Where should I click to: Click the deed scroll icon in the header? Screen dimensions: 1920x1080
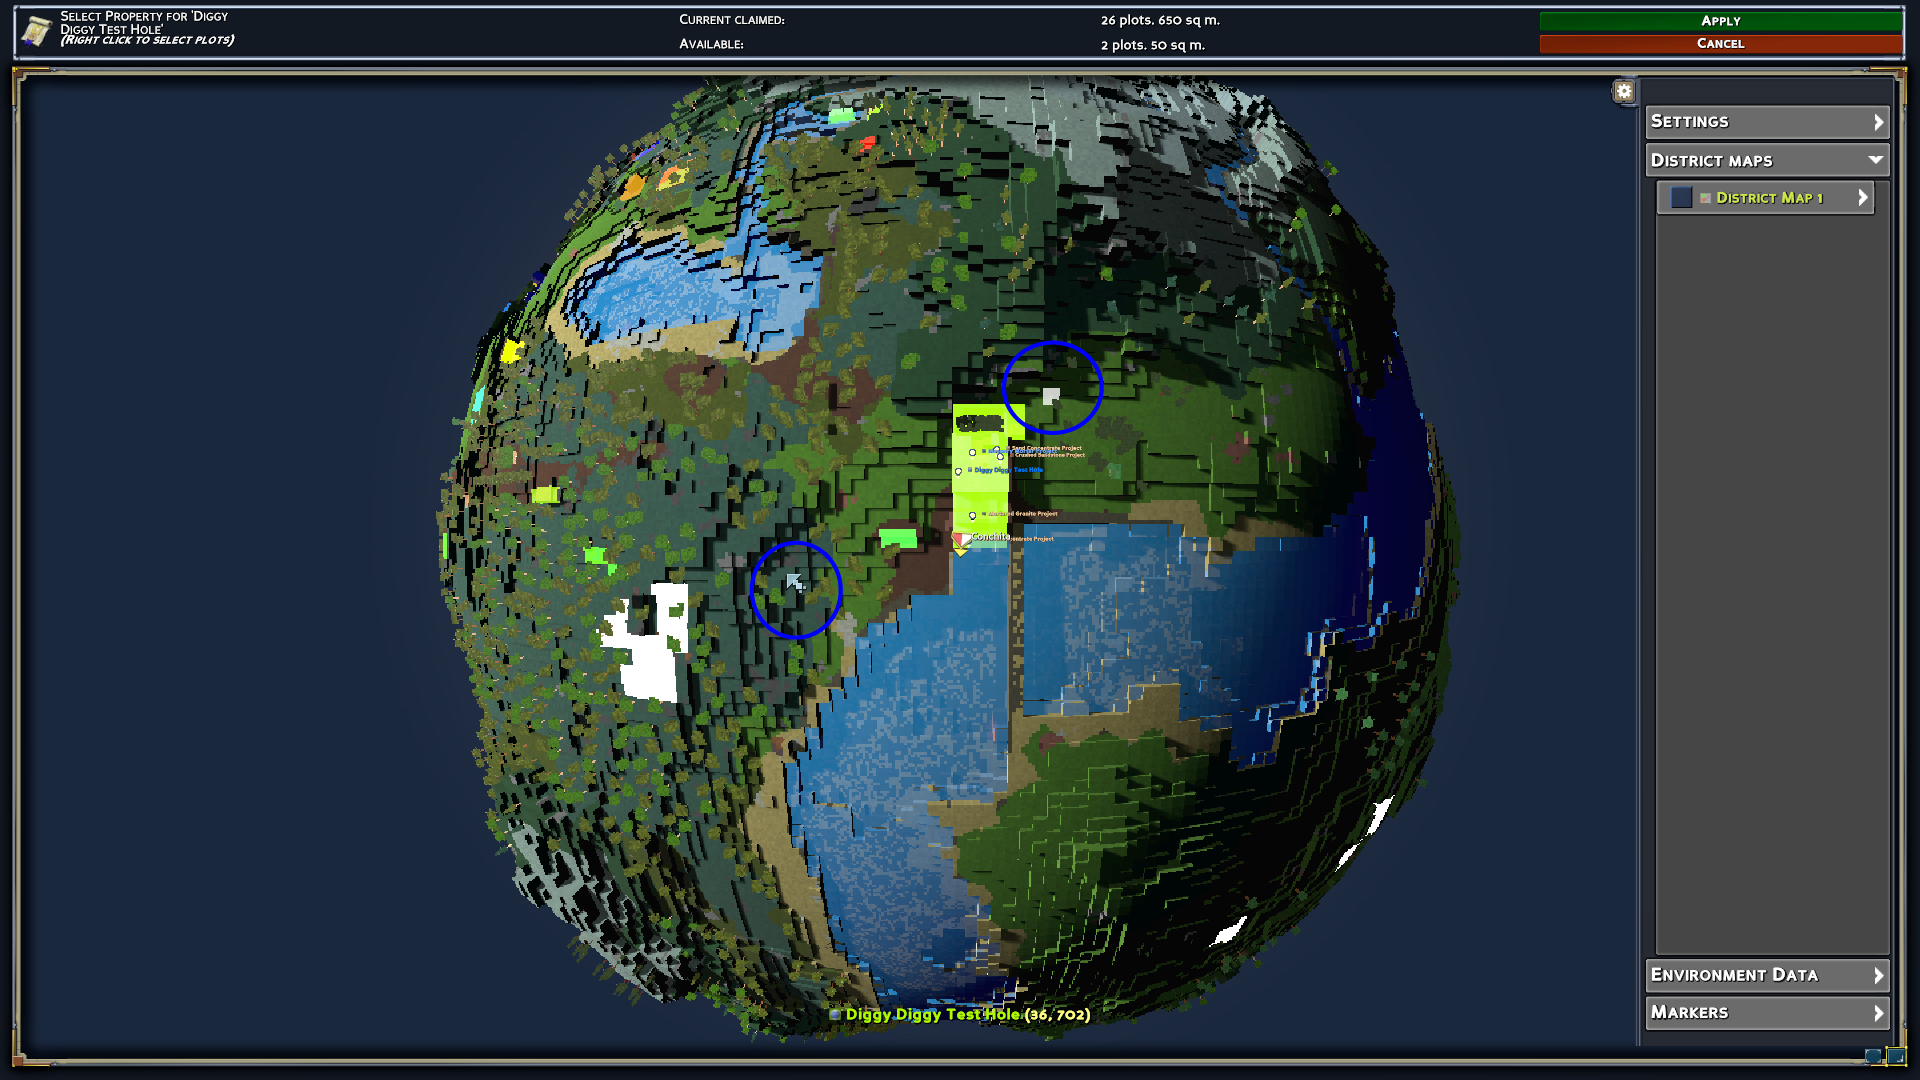(x=36, y=31)
